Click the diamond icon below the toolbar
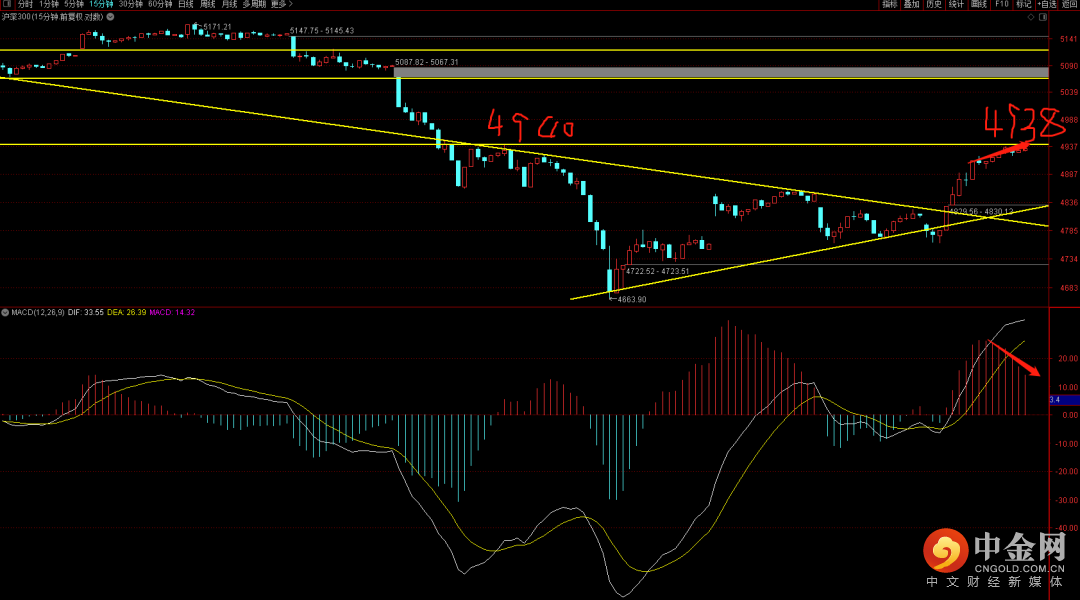This screenshot has height=600, width=1080. click(1033, 17)
